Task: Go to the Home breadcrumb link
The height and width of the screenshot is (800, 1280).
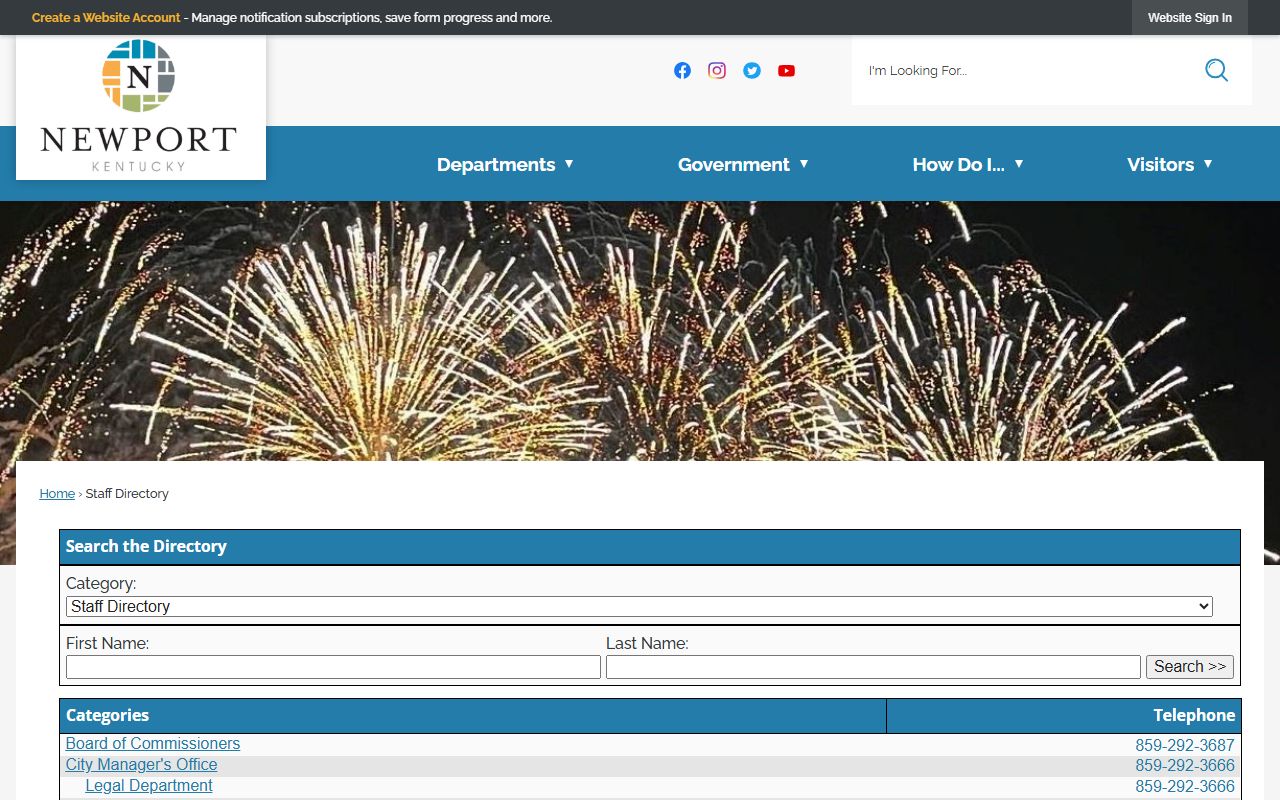Action: [x=57, y=494]
